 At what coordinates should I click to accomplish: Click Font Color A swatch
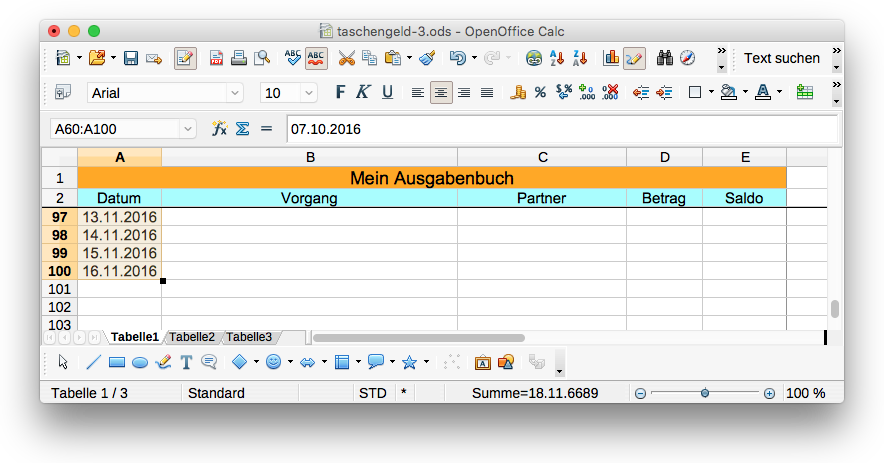coord(763,92)
